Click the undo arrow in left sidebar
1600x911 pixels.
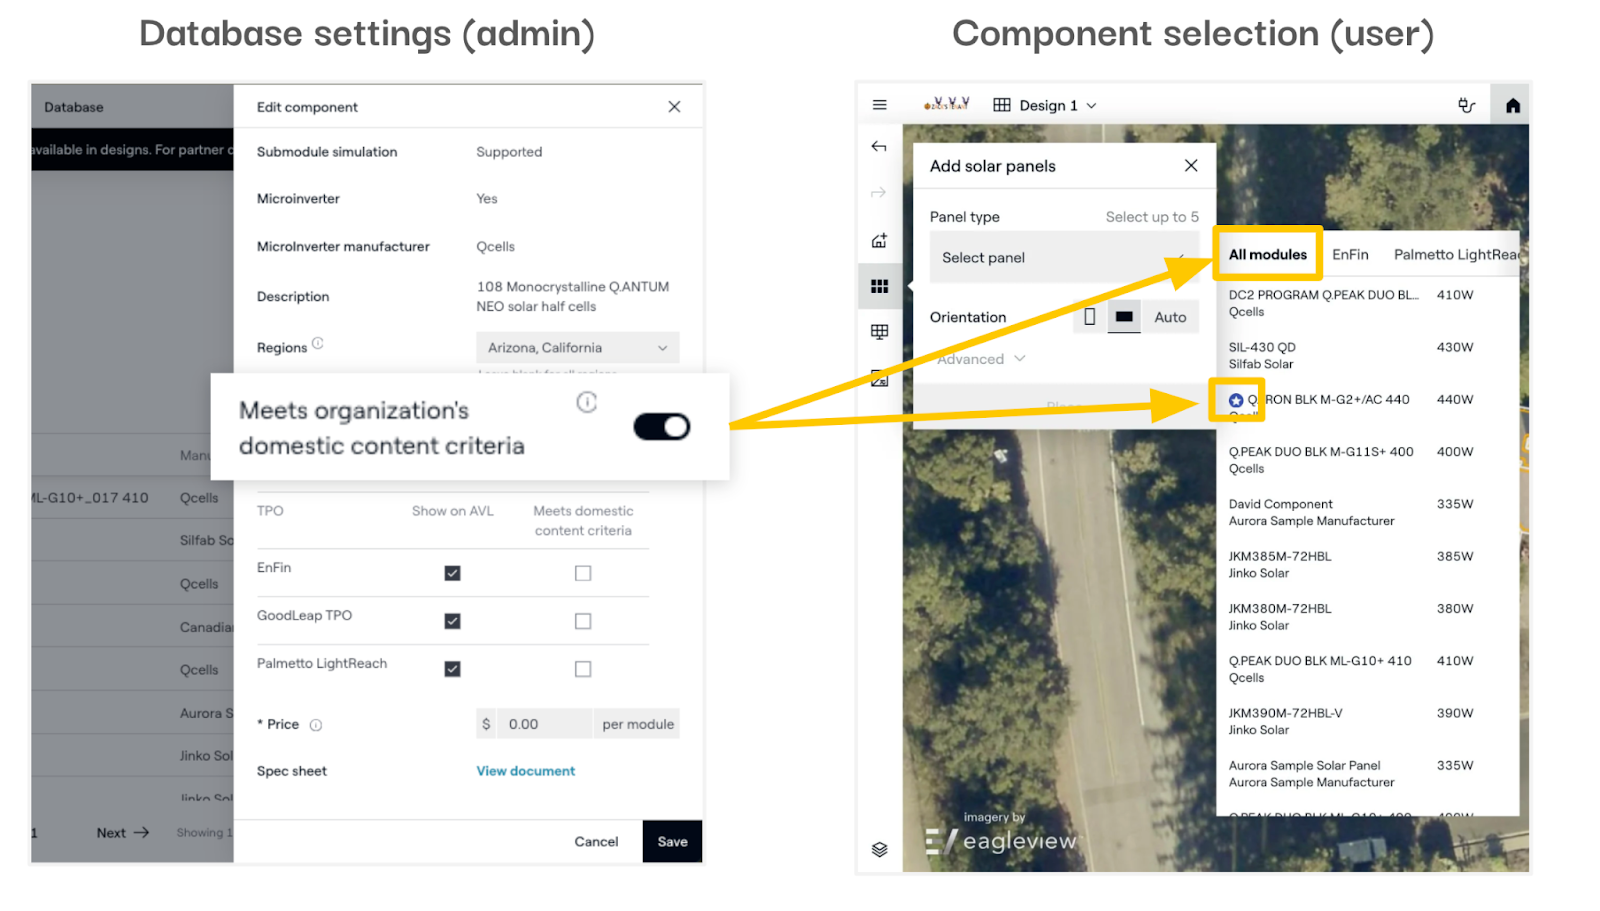coord(879,147)
